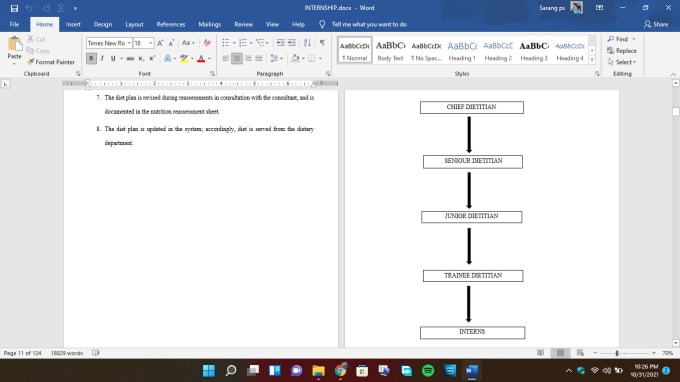Open Replace dialog
Image resolution: width=680 pixels, height=382 pixels.
(x=622, y=51)
